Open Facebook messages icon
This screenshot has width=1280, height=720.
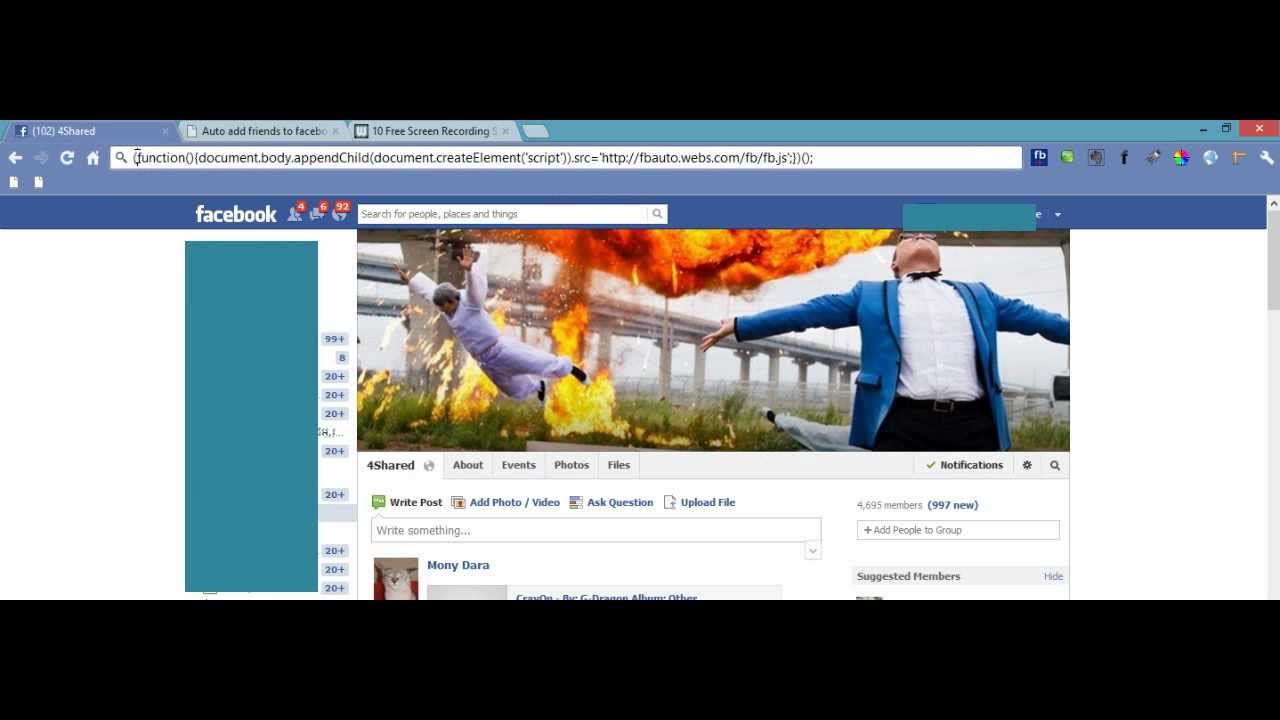(x=318, y=213)
